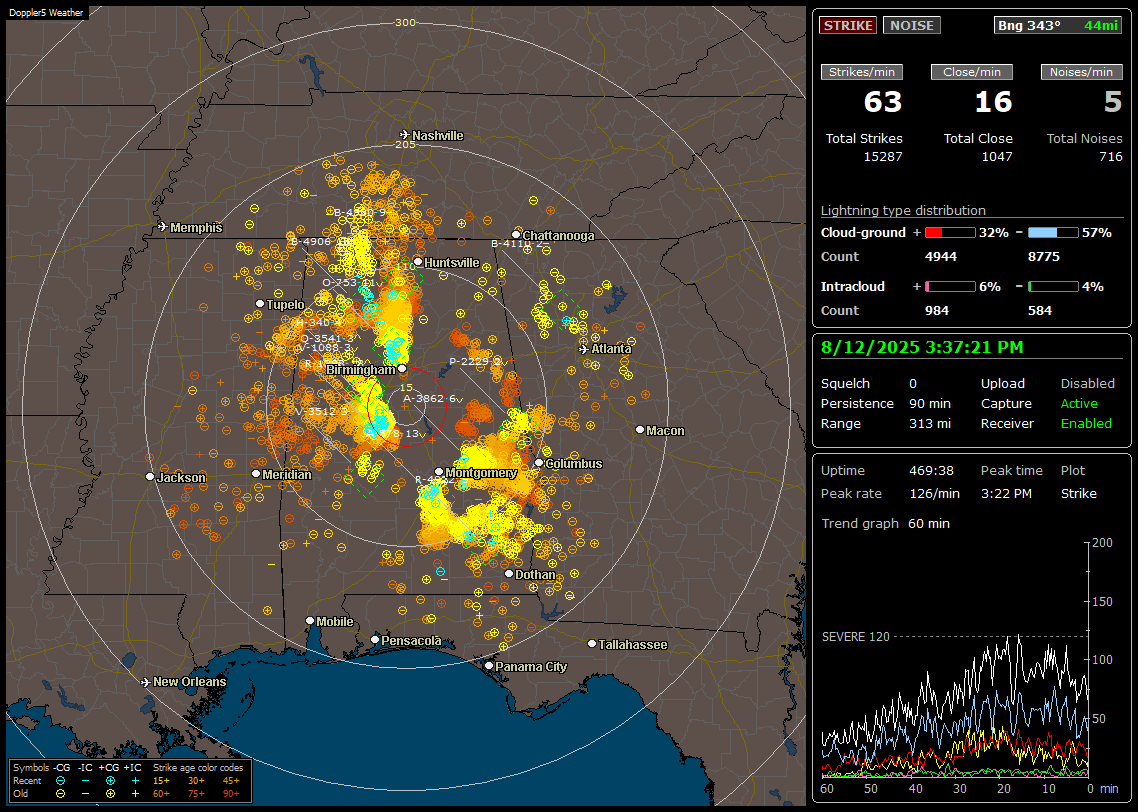The width and height of the screenshot is (1138, 812).
Task: Click the Total Noises count 716
Action: pyautogui.click(x=1110, y=156)
